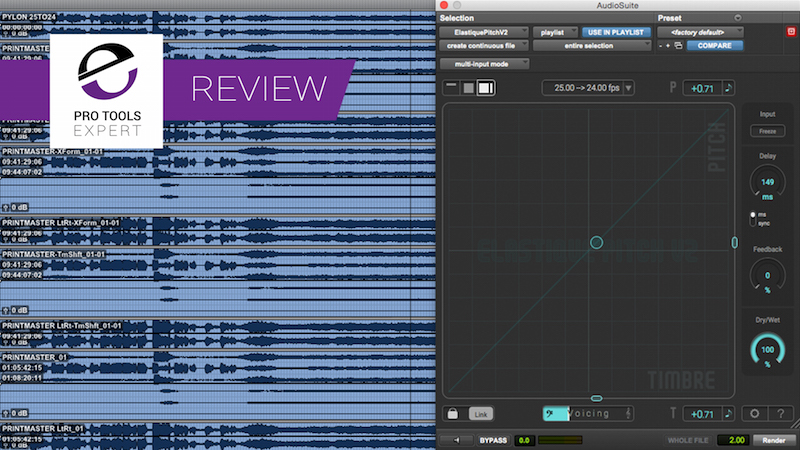Expand the 25.00 to 24.00 fps arrow
Screen dimensions: 800x450
click(629, 88)
